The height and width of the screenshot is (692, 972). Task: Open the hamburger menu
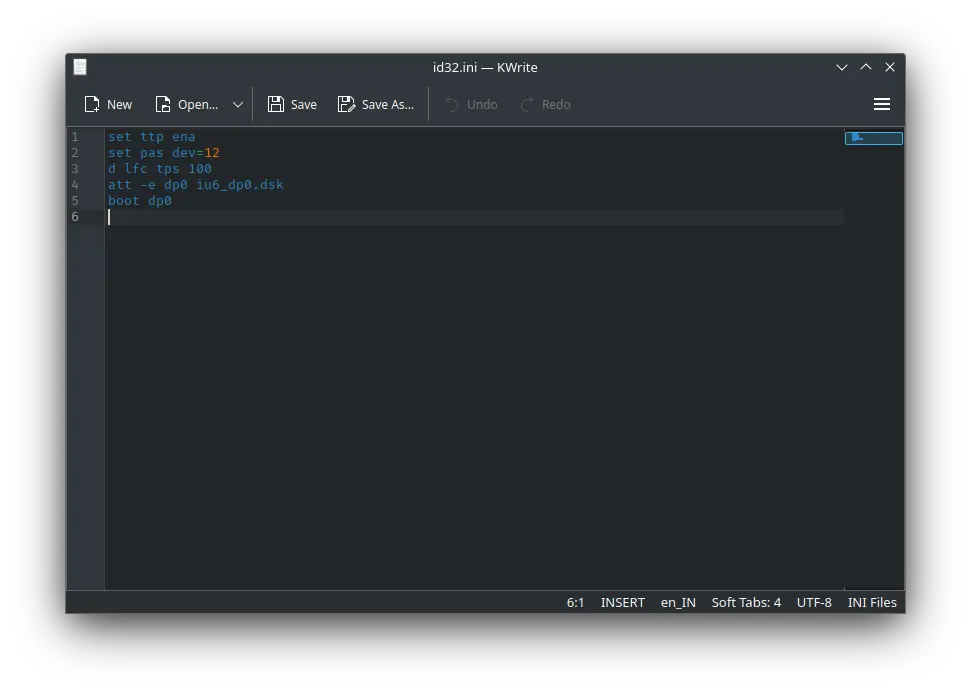click(882, 104)
